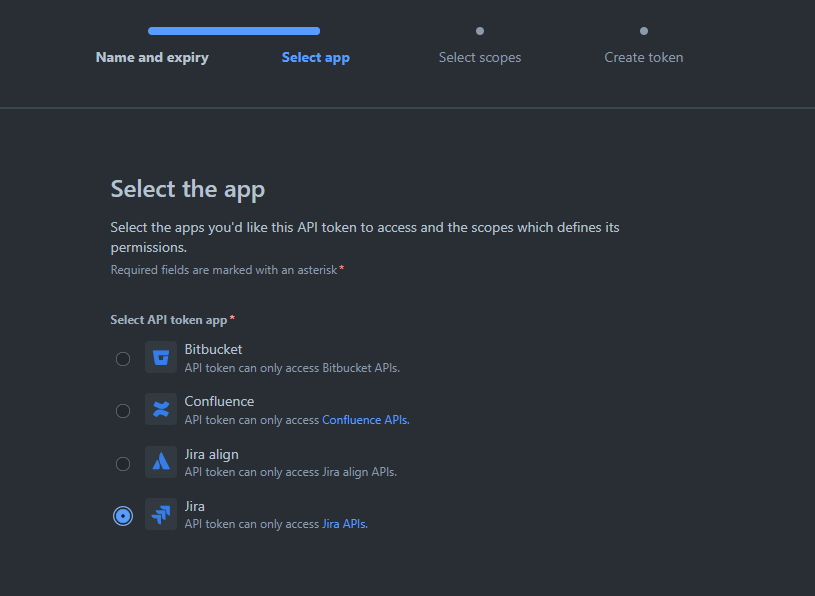Select the Jira align radio button
This screenshot has height=596, width=815.
[x=123, y=463]
